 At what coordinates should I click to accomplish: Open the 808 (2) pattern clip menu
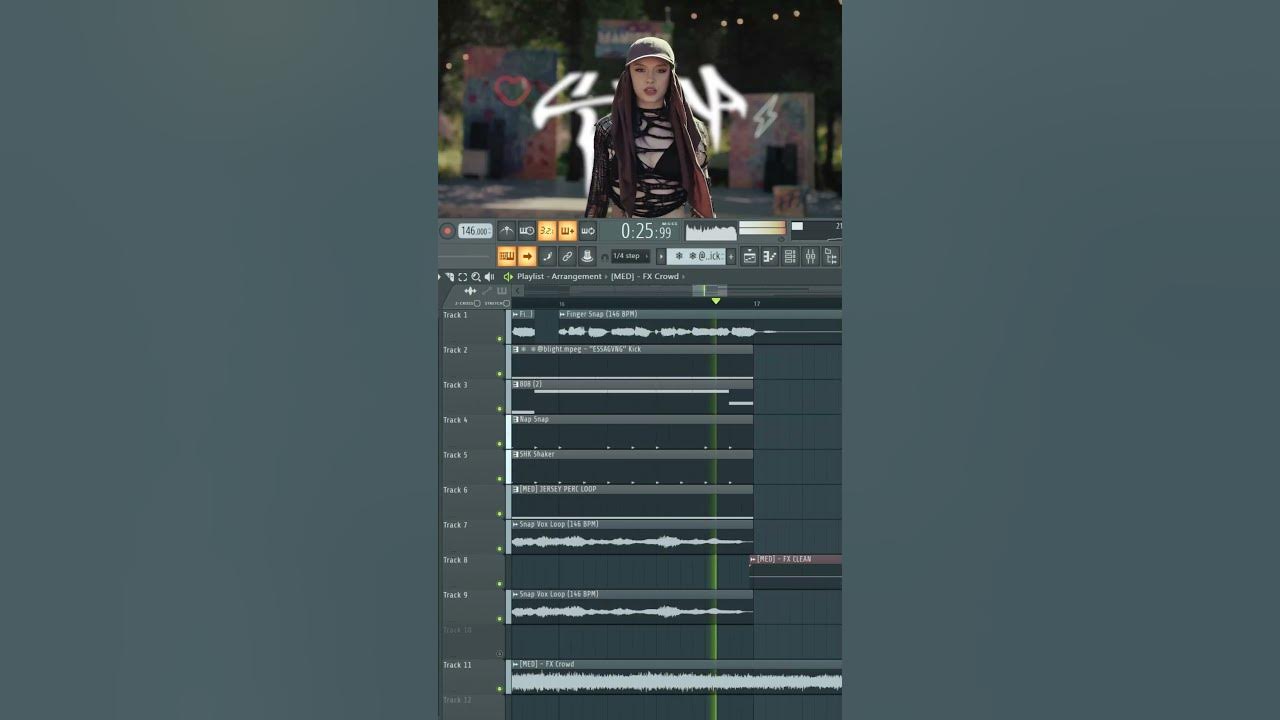pyautogui.click(x=516, y=385)
